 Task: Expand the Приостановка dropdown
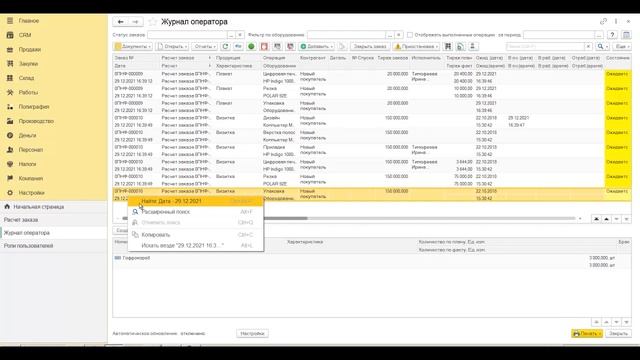click(x=416, y=47)
